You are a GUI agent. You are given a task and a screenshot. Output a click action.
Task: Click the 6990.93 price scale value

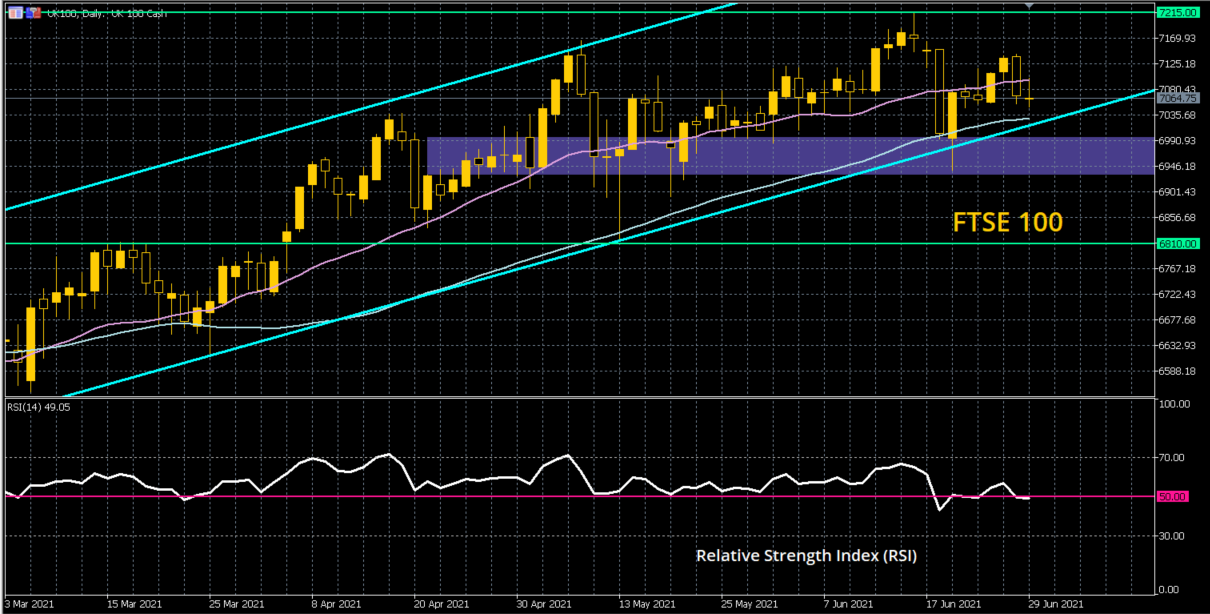(1177, 141)
